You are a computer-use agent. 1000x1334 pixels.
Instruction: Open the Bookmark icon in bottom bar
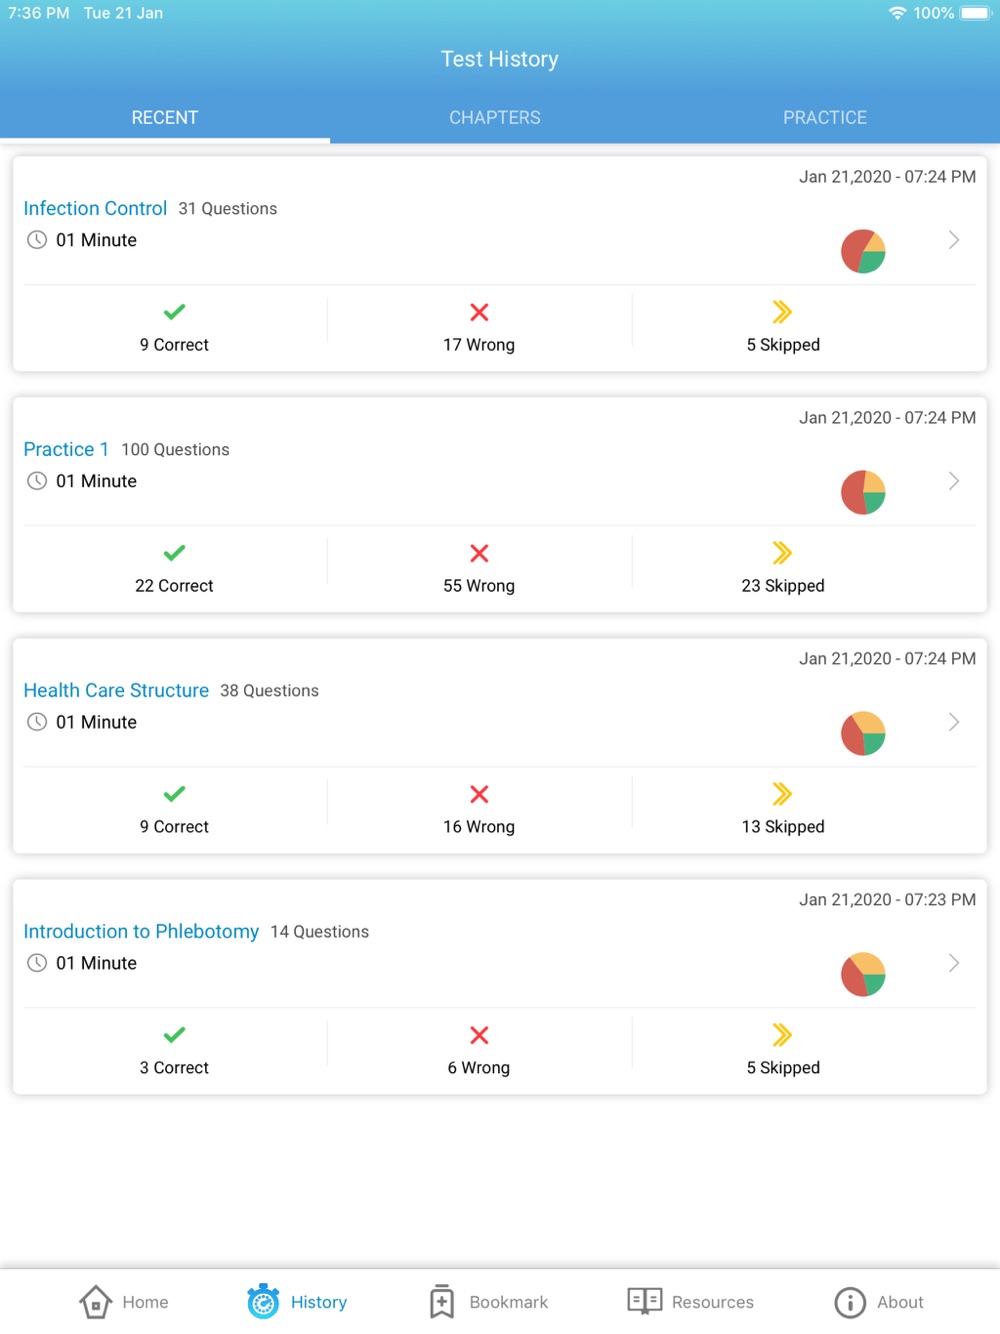pos(442,1301)
